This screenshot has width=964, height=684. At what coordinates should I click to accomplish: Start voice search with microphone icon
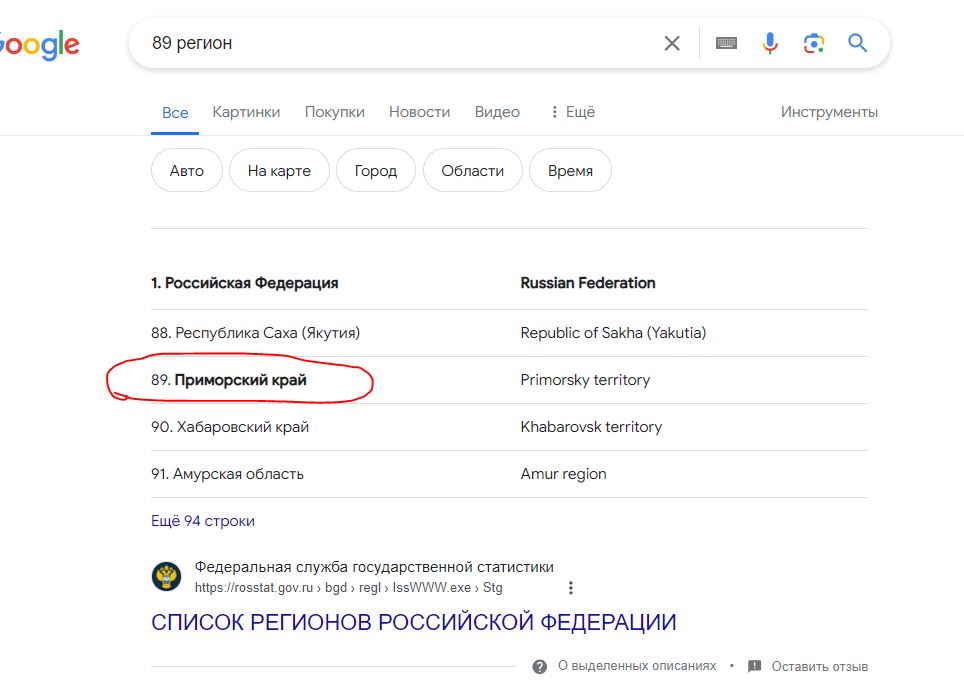[x=770, y=43]
